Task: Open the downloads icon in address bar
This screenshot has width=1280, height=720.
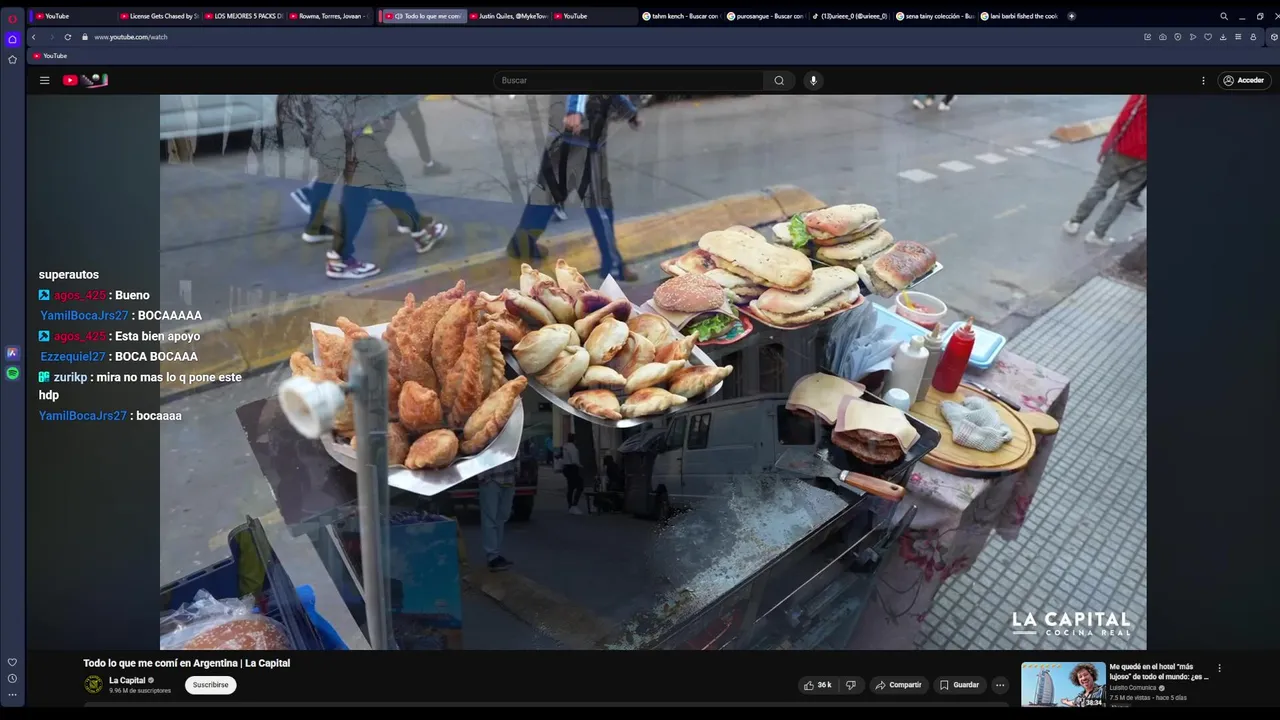Action: (1223, 37)
